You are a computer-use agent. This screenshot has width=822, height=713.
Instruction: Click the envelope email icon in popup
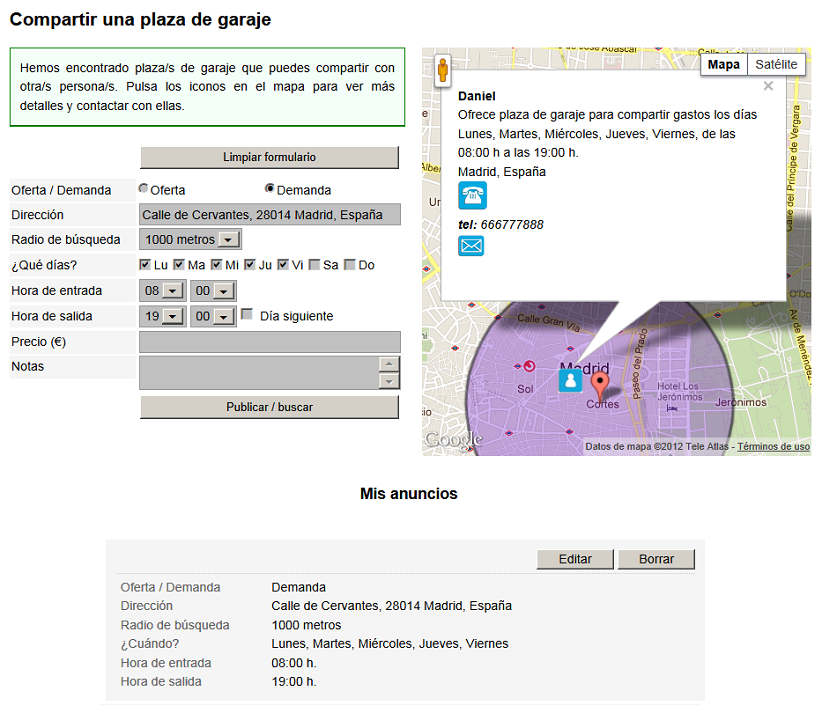471,245
